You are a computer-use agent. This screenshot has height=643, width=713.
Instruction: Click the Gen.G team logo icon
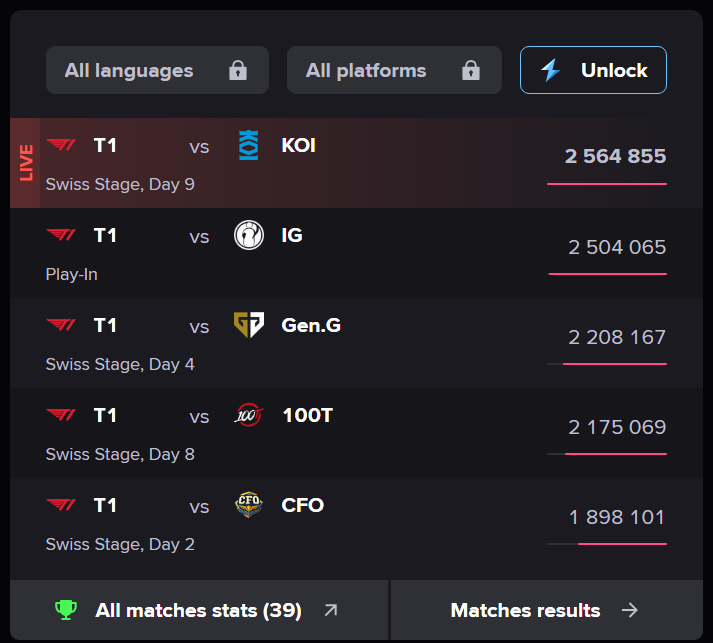pyautogui.click(x=248, y=326)
